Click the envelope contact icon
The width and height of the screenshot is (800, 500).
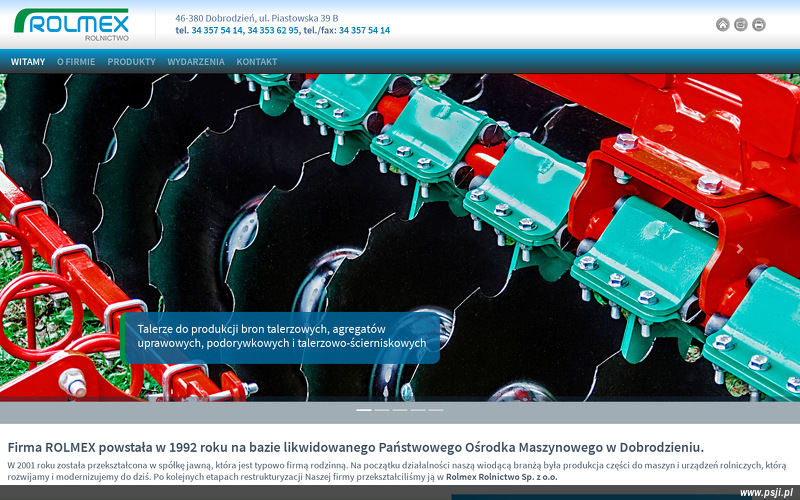tap(741, 24)
